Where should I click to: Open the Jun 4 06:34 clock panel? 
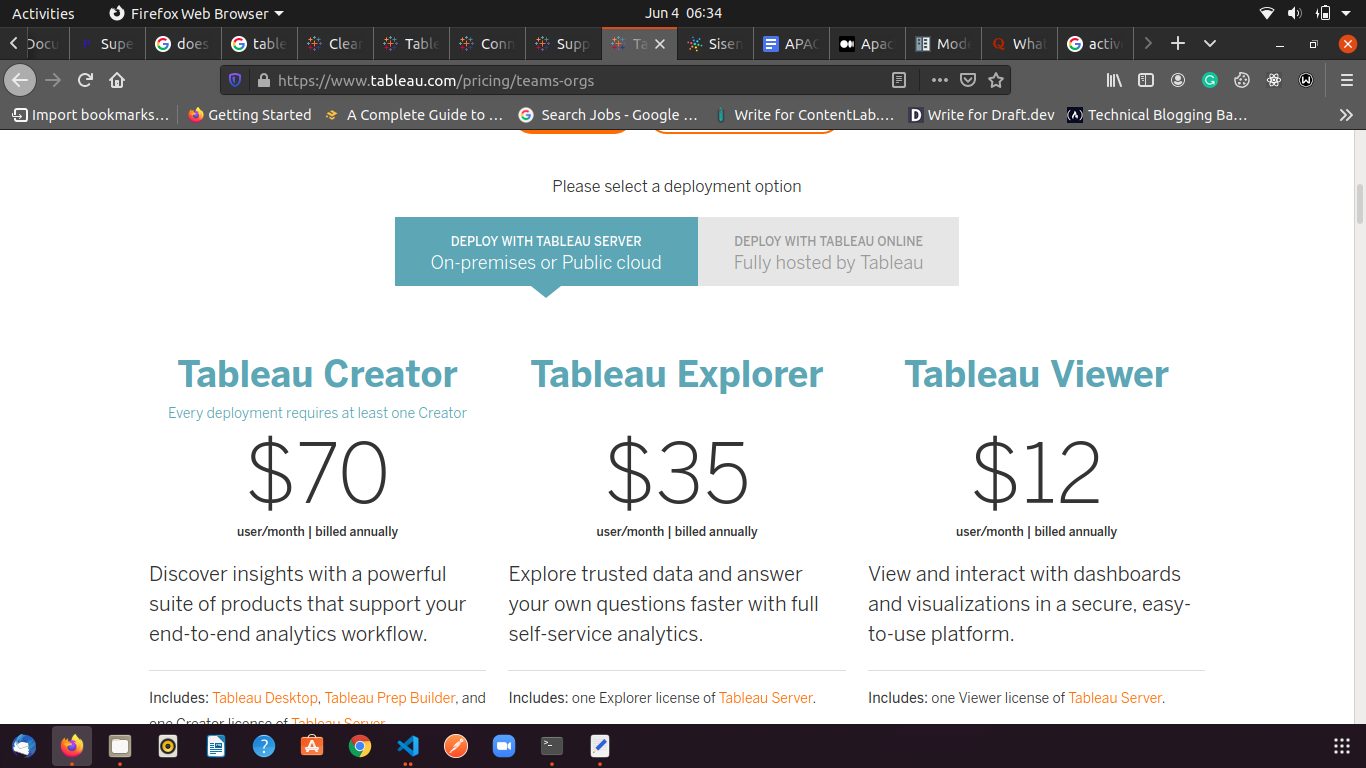tap(684, 13)
